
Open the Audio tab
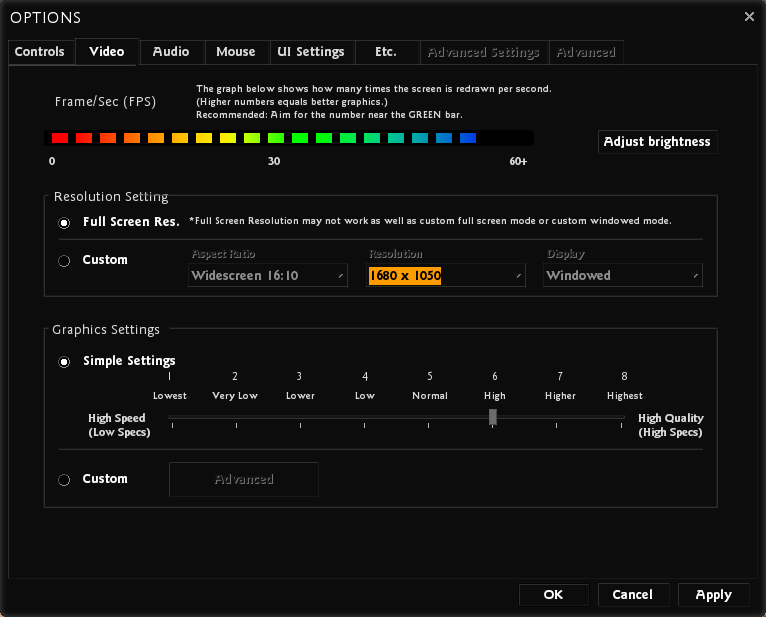click(x=172, y=52)
